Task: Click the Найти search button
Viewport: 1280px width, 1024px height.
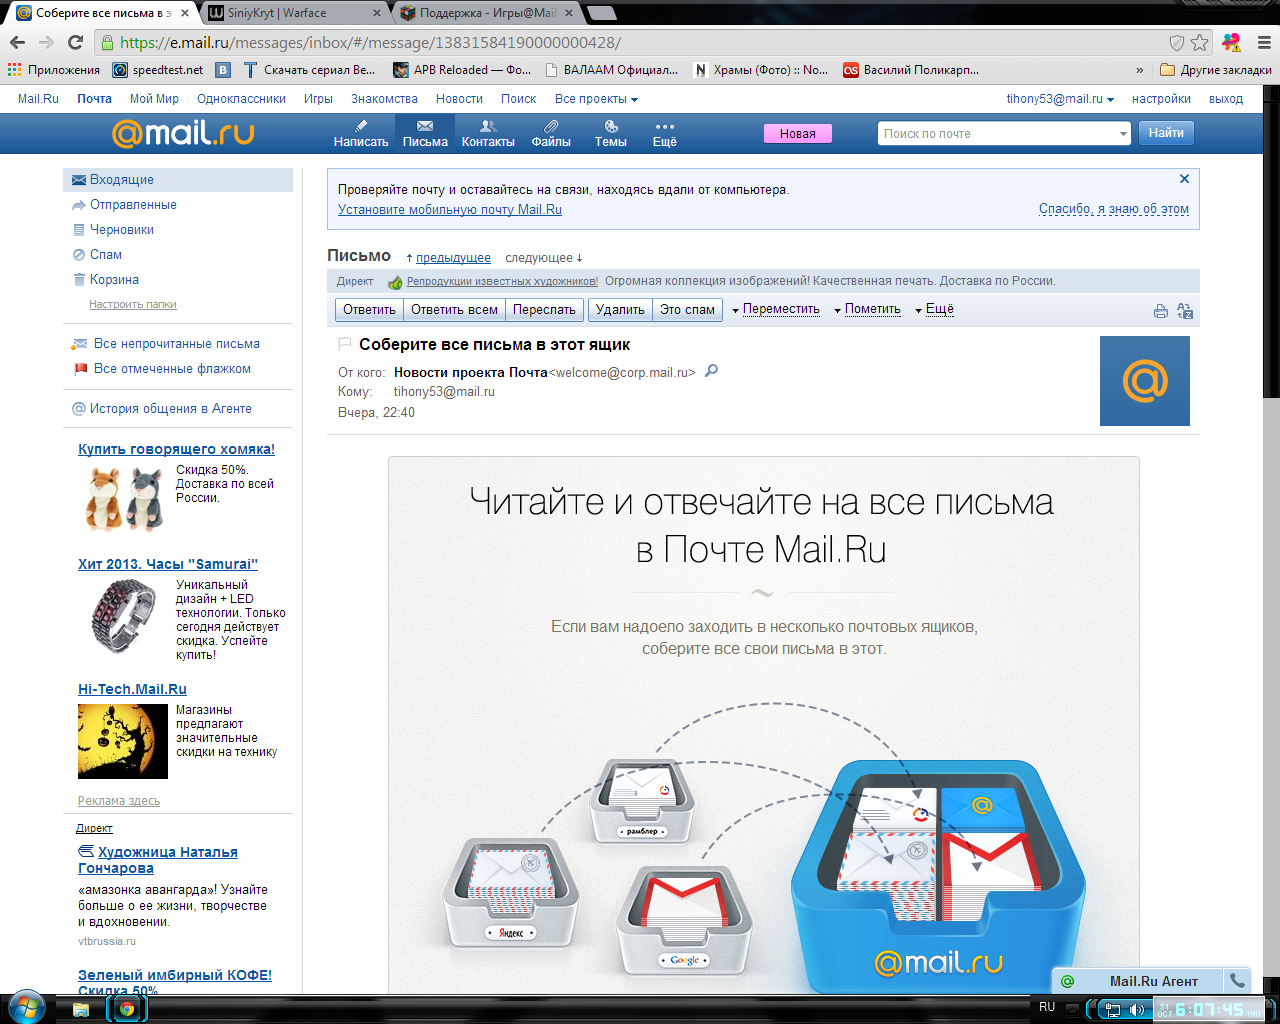Action: pyautogui.click(x=1166, y=133)
